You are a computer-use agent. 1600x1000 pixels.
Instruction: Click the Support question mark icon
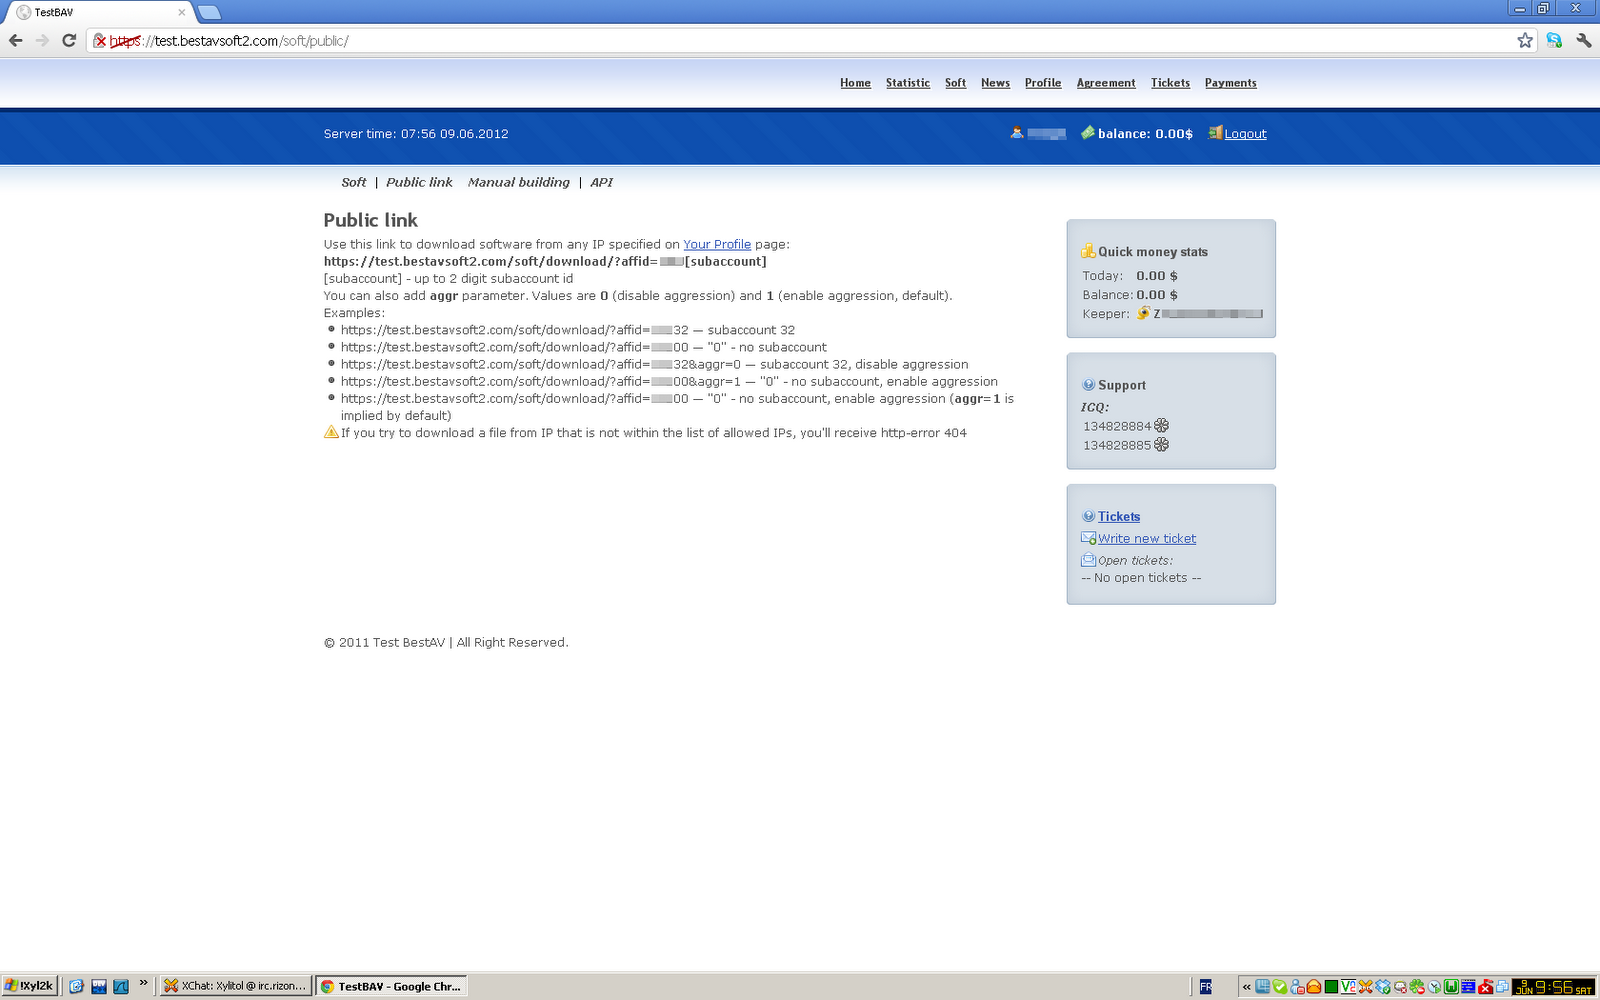point(1088,385)
